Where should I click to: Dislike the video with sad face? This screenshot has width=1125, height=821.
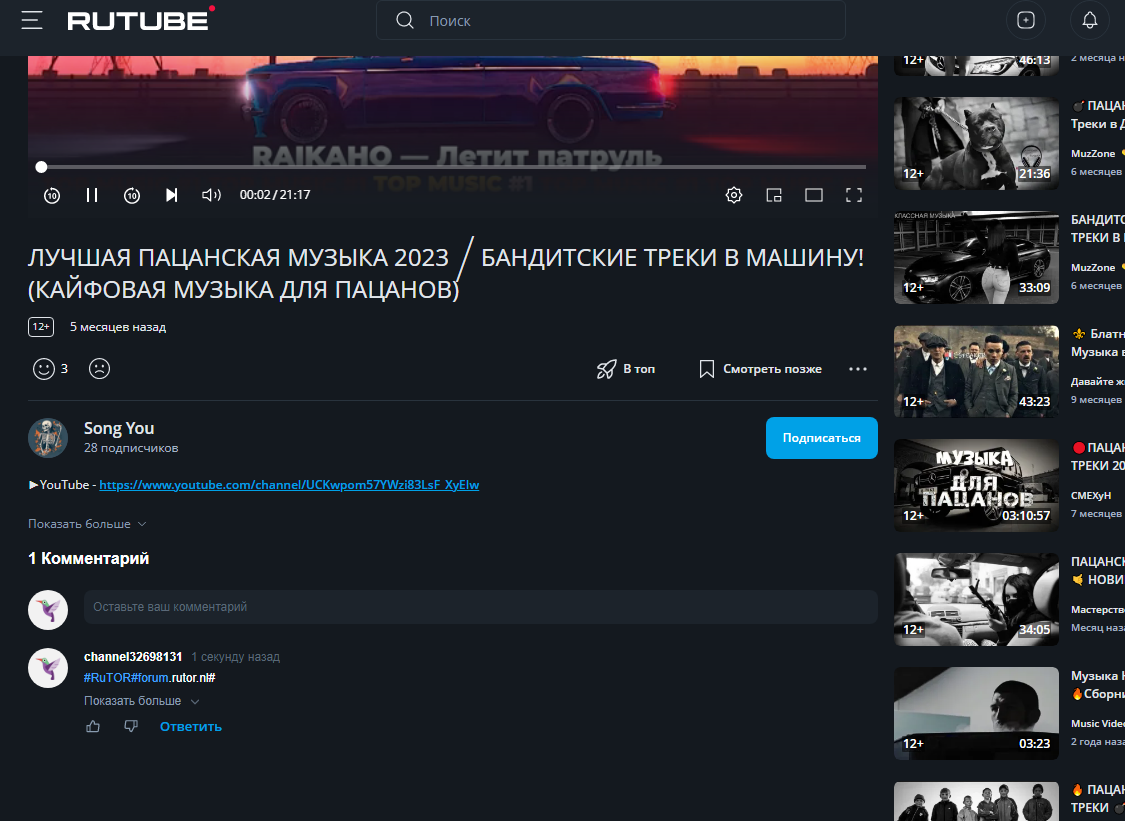click(x=99, y=369)
